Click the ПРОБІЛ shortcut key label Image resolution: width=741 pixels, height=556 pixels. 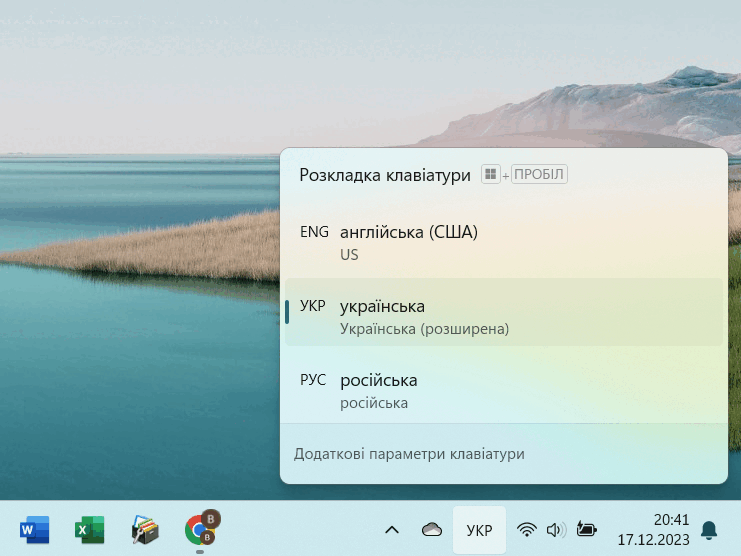(539, 174)
